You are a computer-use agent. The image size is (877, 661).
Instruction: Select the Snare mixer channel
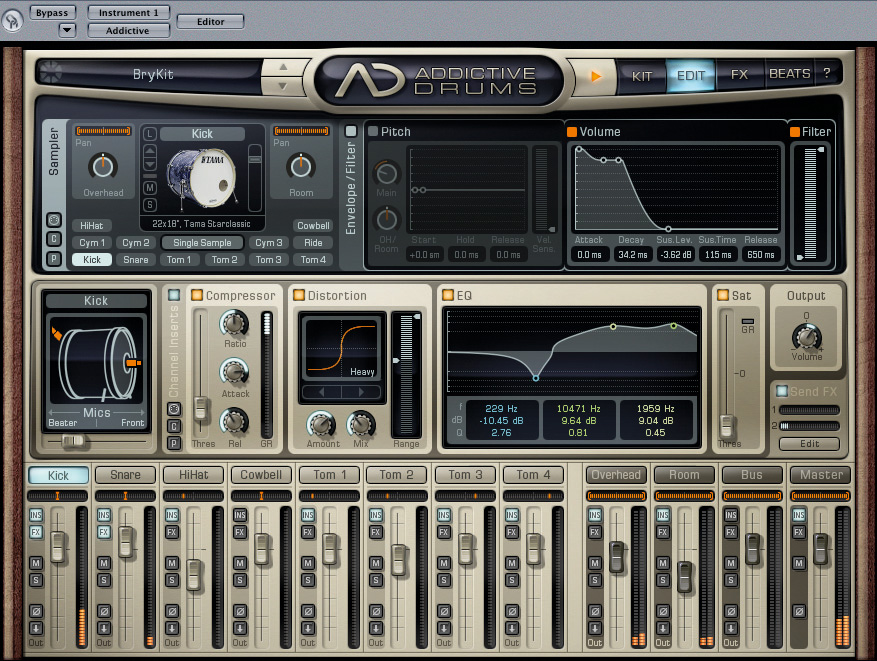(x=125, y=475)
